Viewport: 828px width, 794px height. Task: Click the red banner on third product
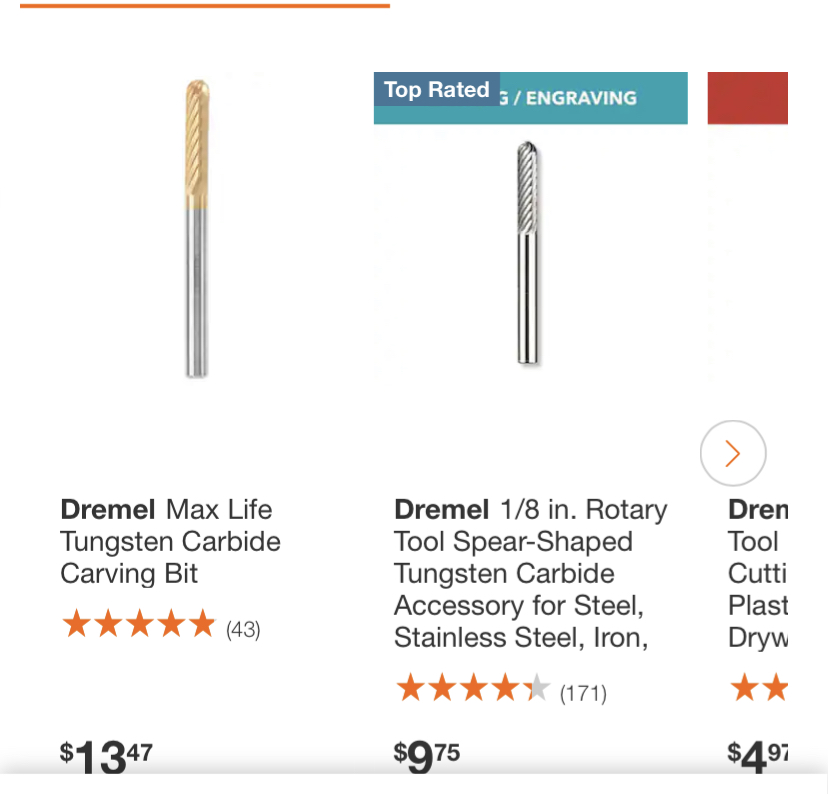tap(748, 98)
